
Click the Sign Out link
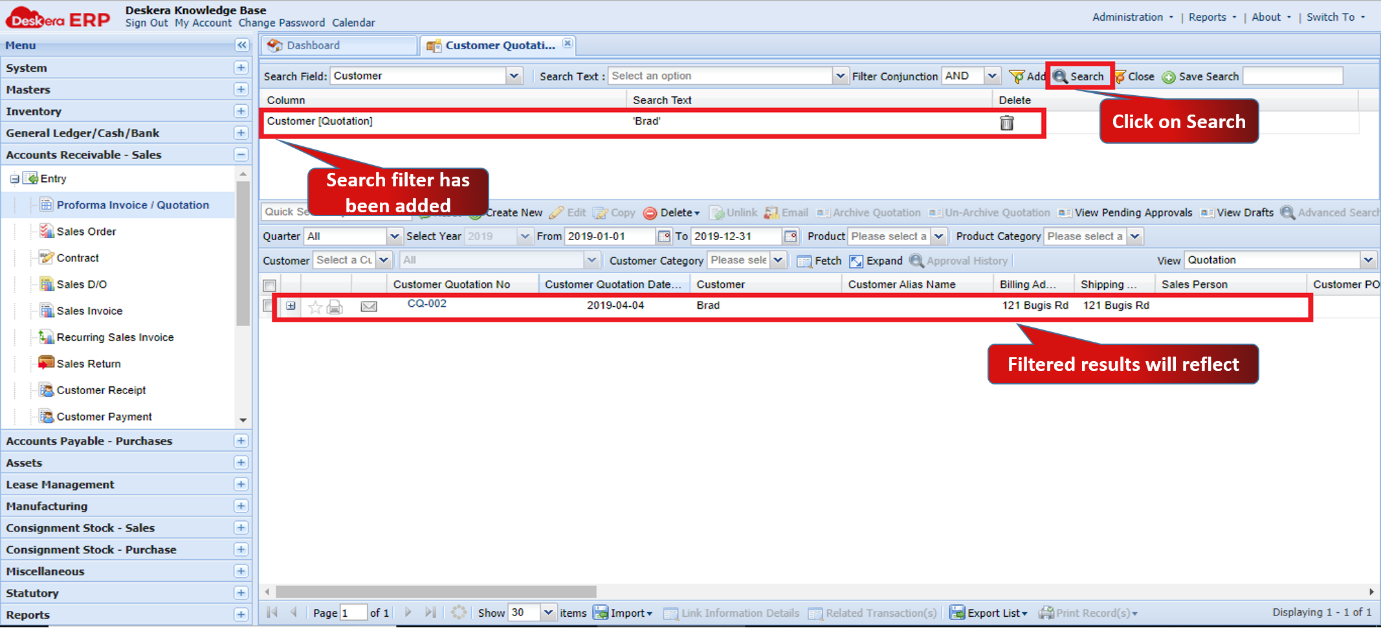[146, 23]
